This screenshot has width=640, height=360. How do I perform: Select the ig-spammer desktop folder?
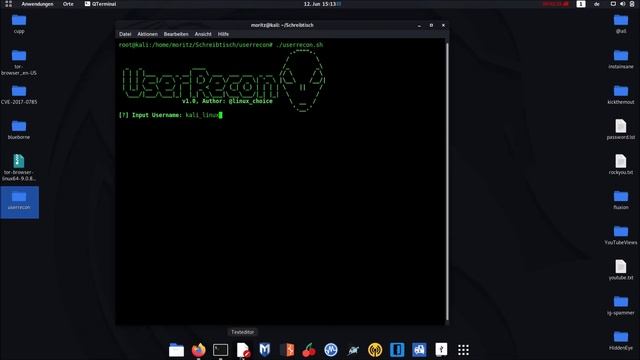(x=621, y=305)
